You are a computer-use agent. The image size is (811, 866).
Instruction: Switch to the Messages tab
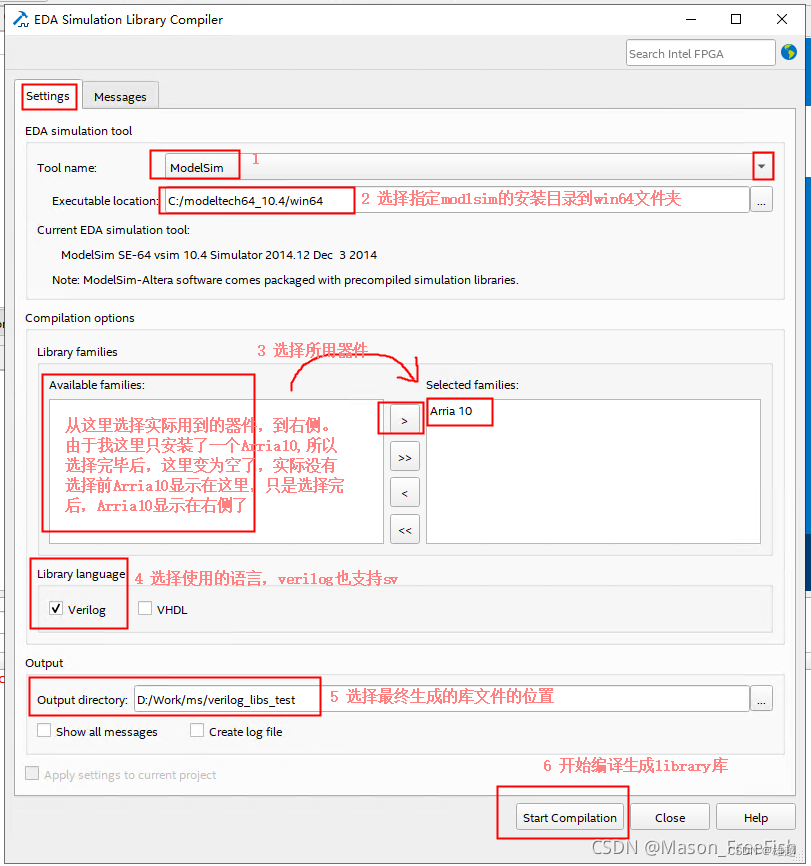(x=120, y=97)
